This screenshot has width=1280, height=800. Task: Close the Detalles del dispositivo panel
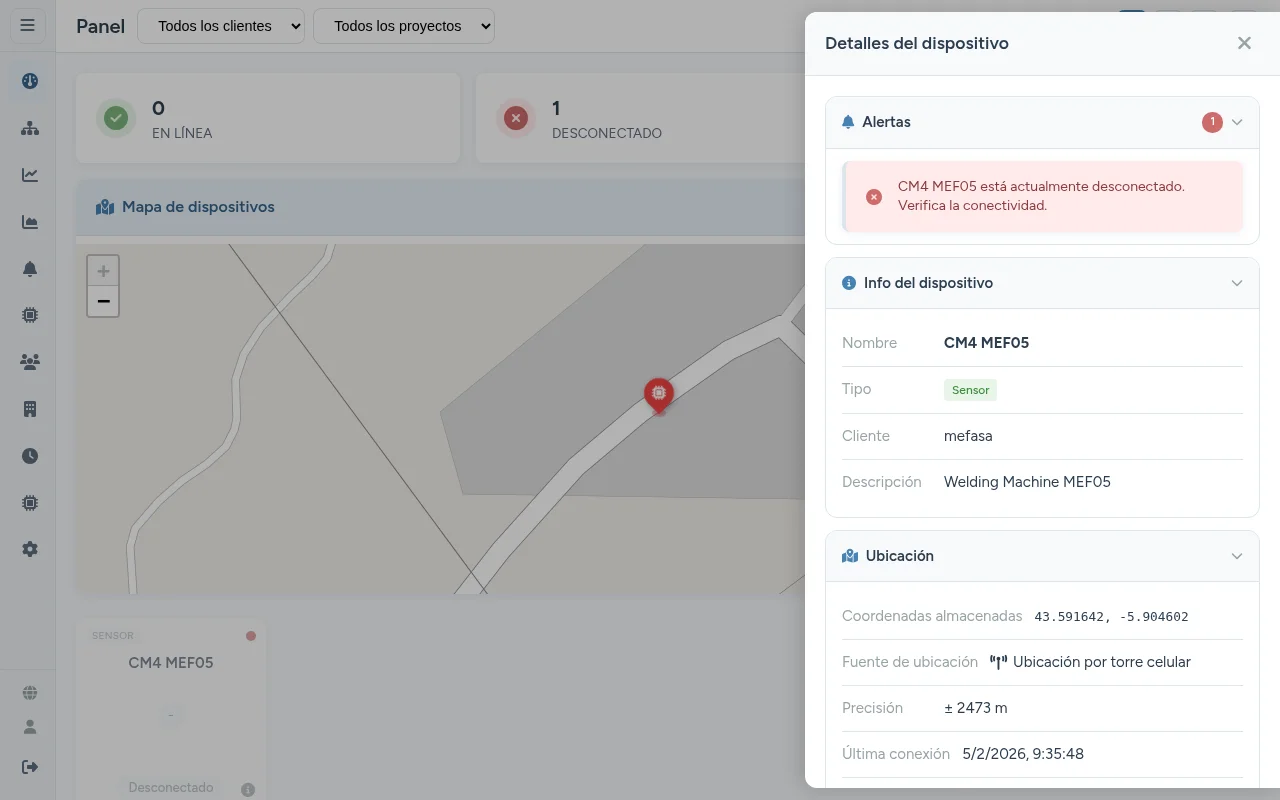click(1244, 43)
